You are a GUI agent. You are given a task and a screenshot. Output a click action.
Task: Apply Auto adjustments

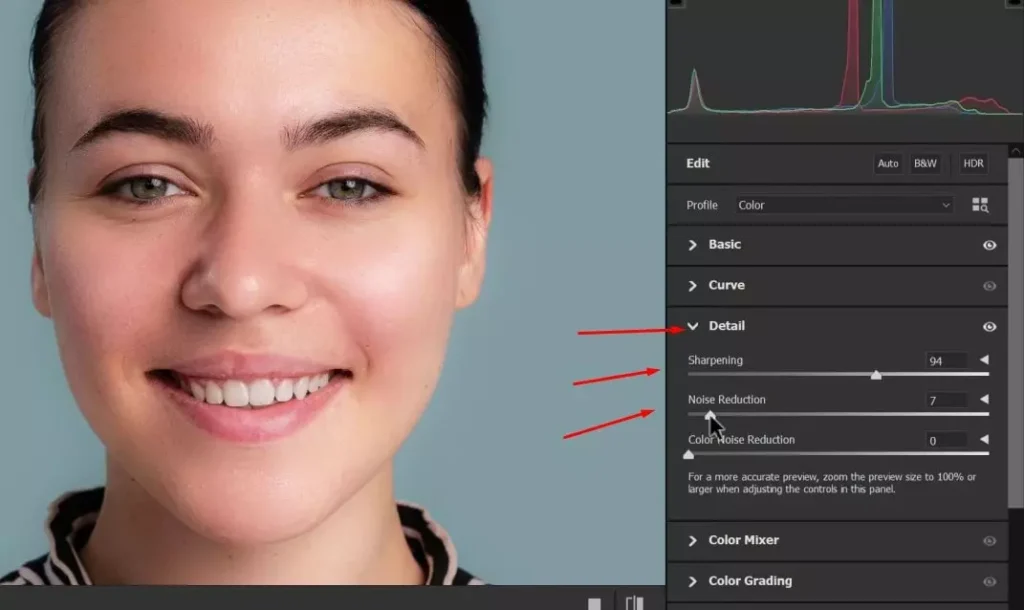[x=887, y=164]
